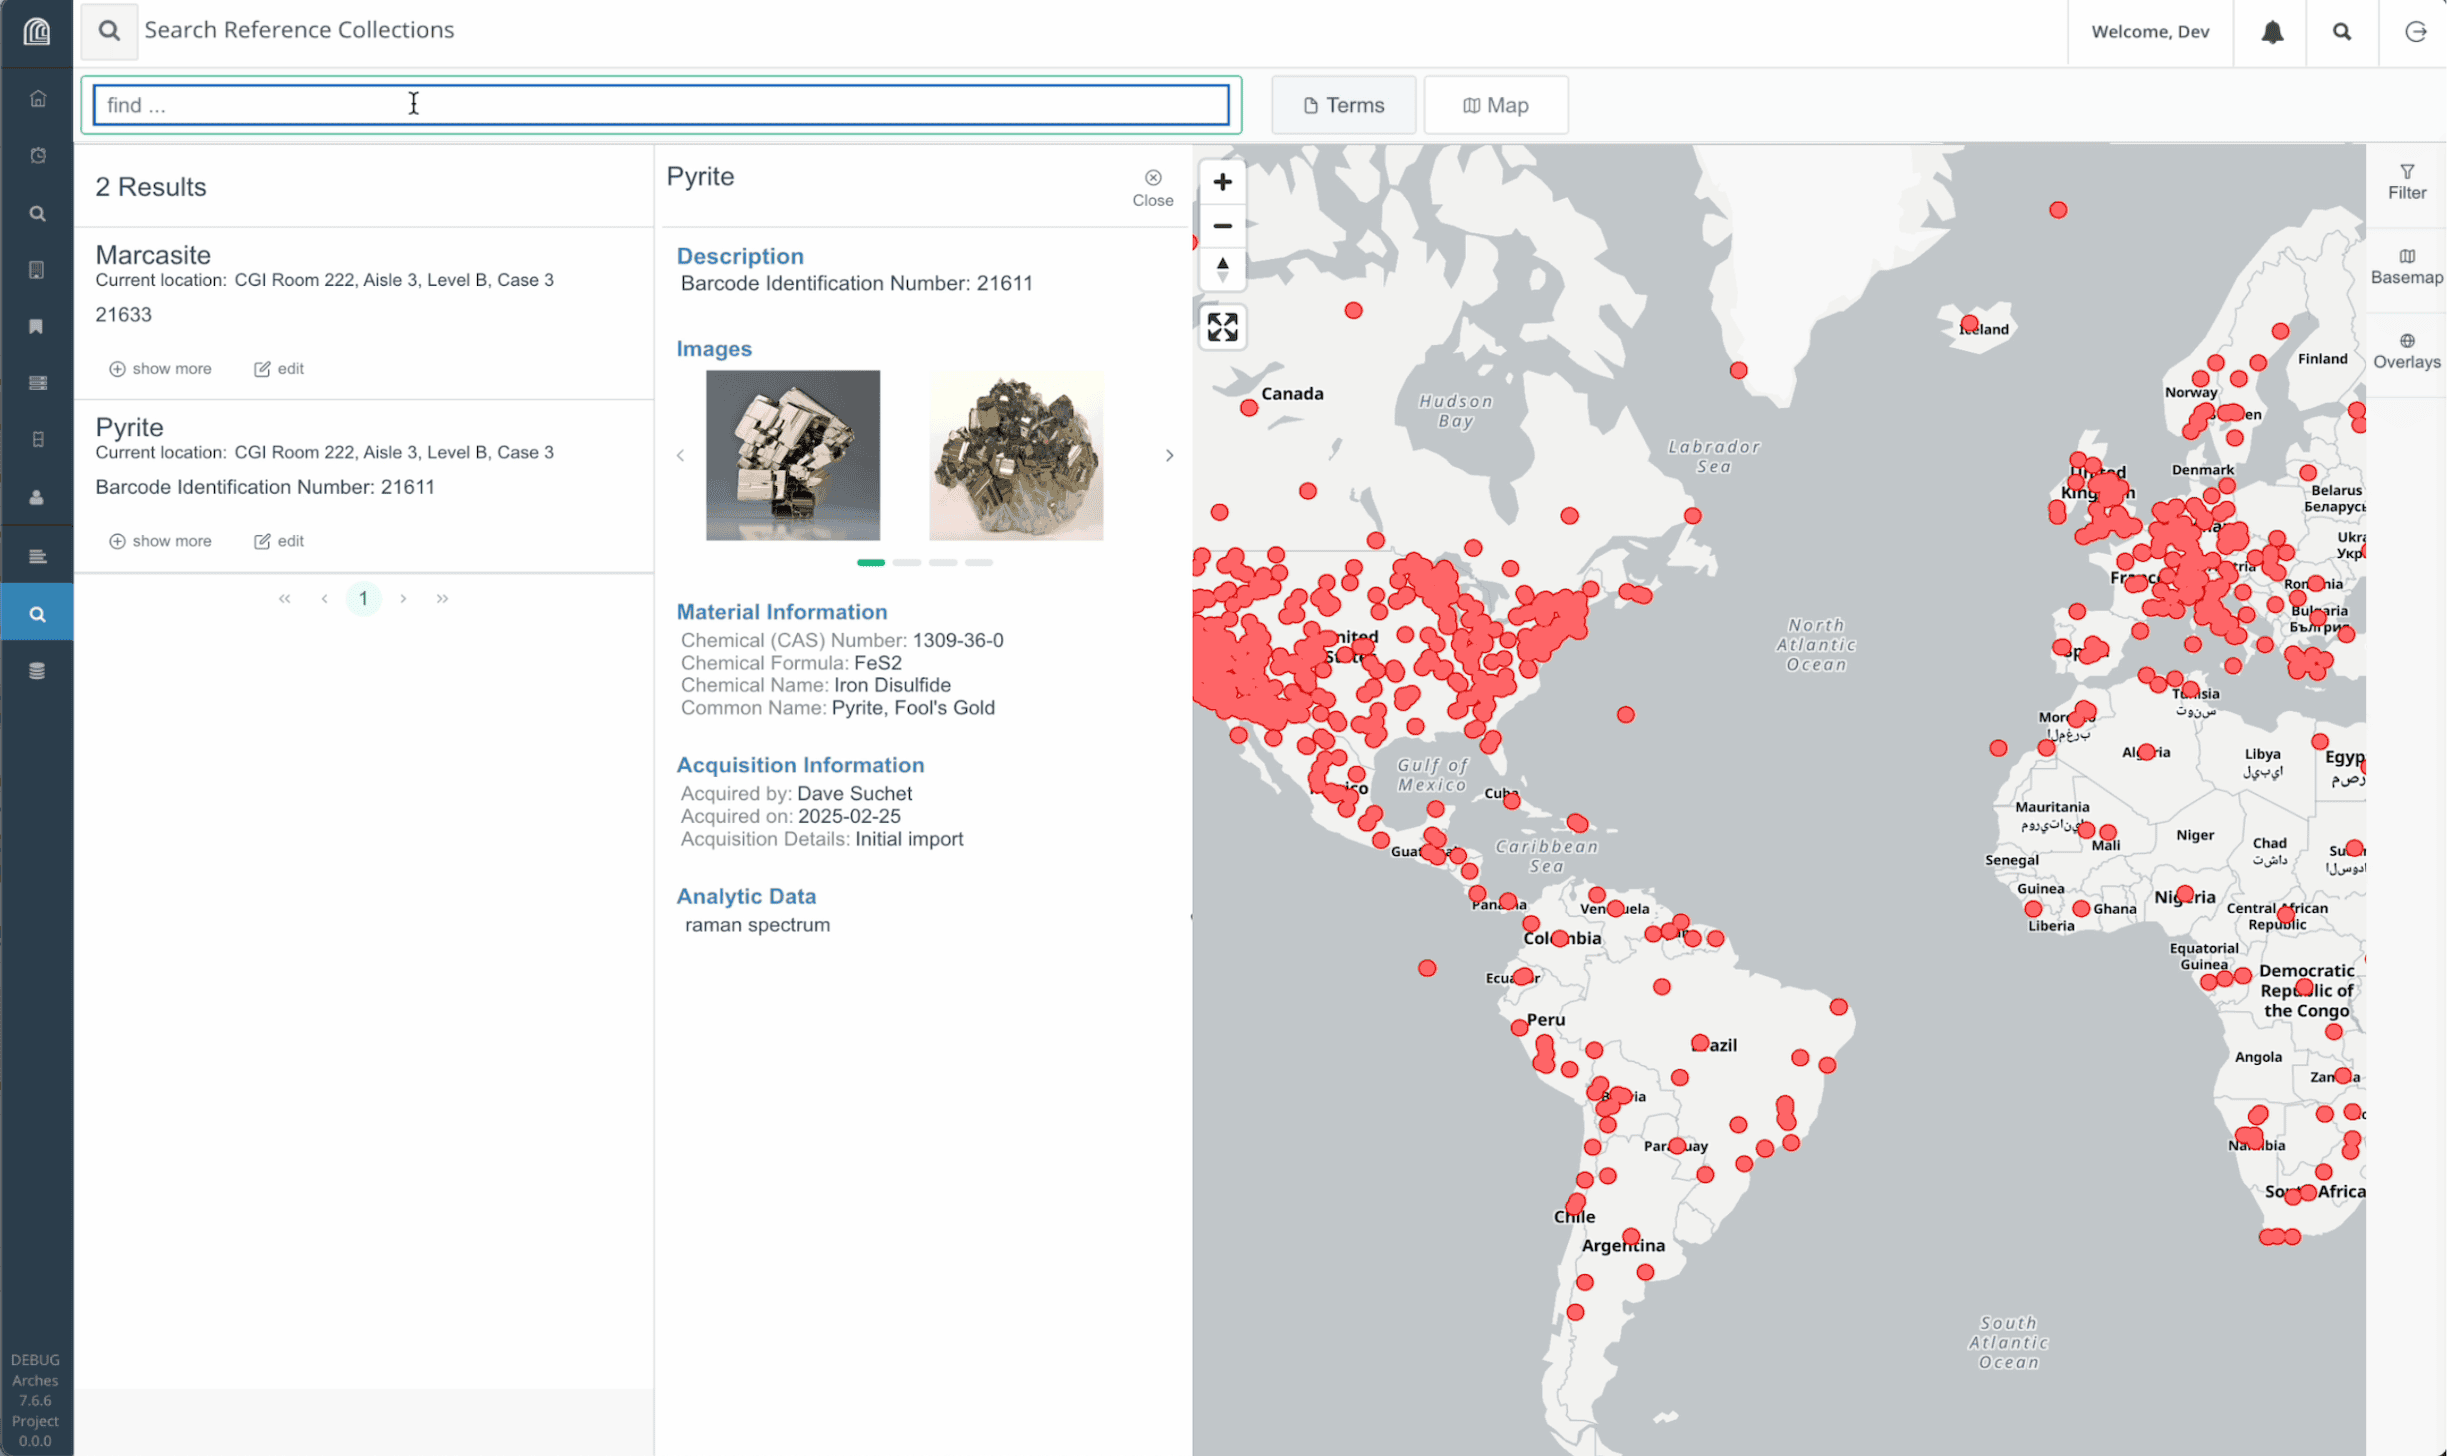This screenshot has width=2448, height=1456.
Task: Open first Pyrite crystal thumbnail
Action: click(793, 456)
